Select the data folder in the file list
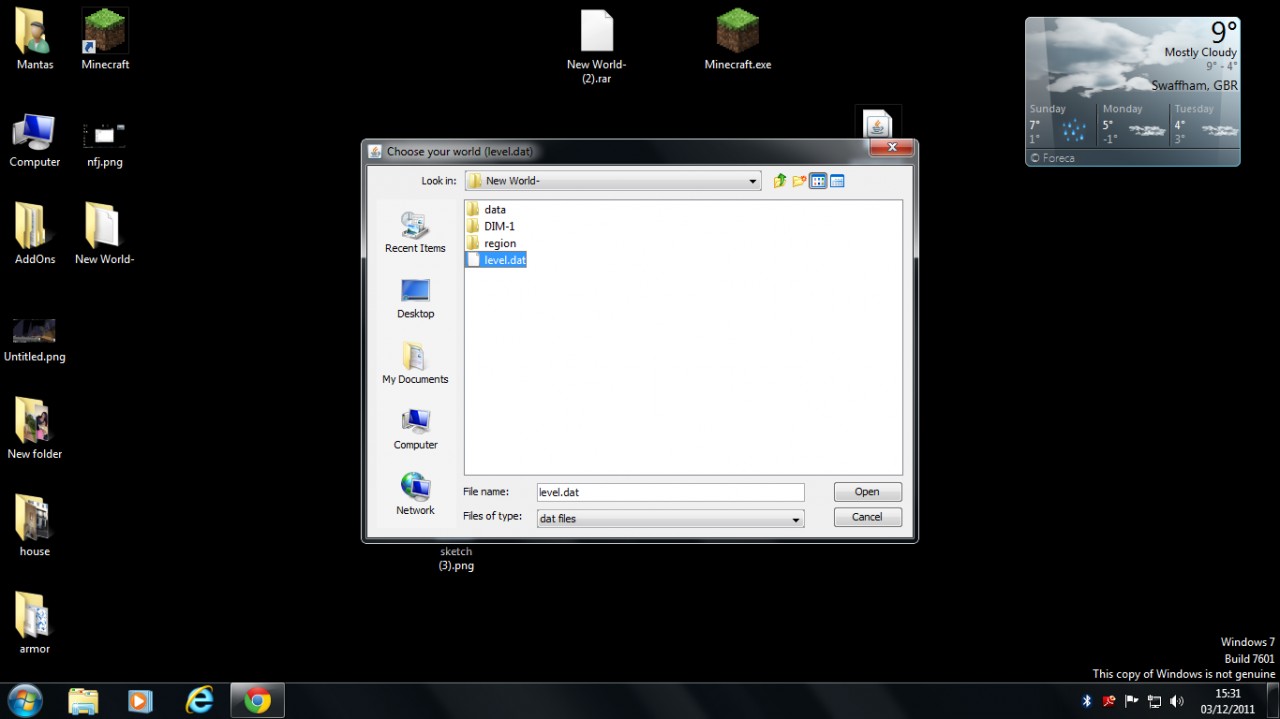 [486, 210]
